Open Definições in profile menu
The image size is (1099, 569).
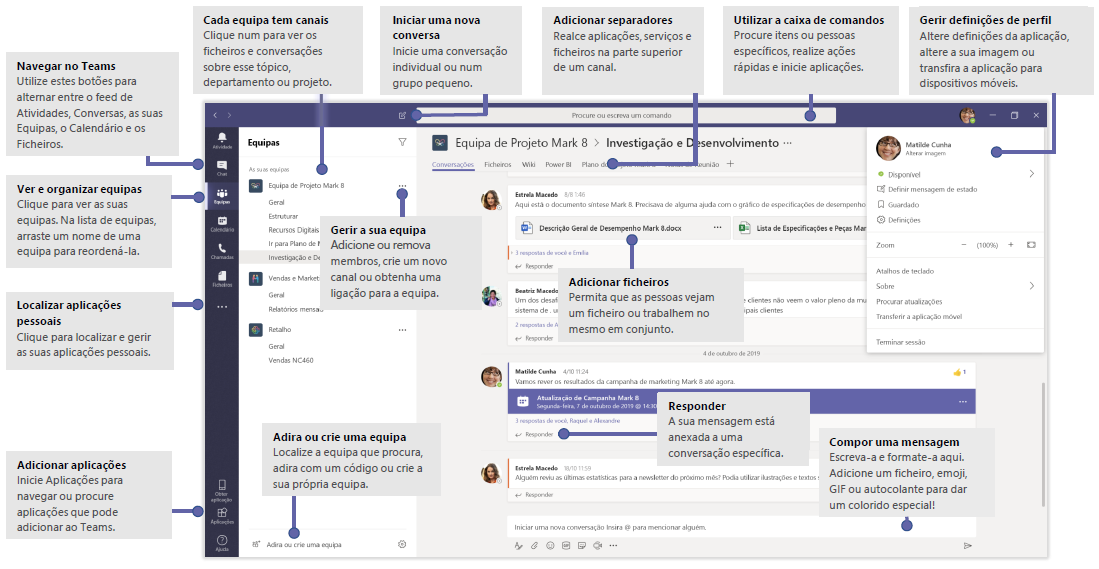(899, 220)
